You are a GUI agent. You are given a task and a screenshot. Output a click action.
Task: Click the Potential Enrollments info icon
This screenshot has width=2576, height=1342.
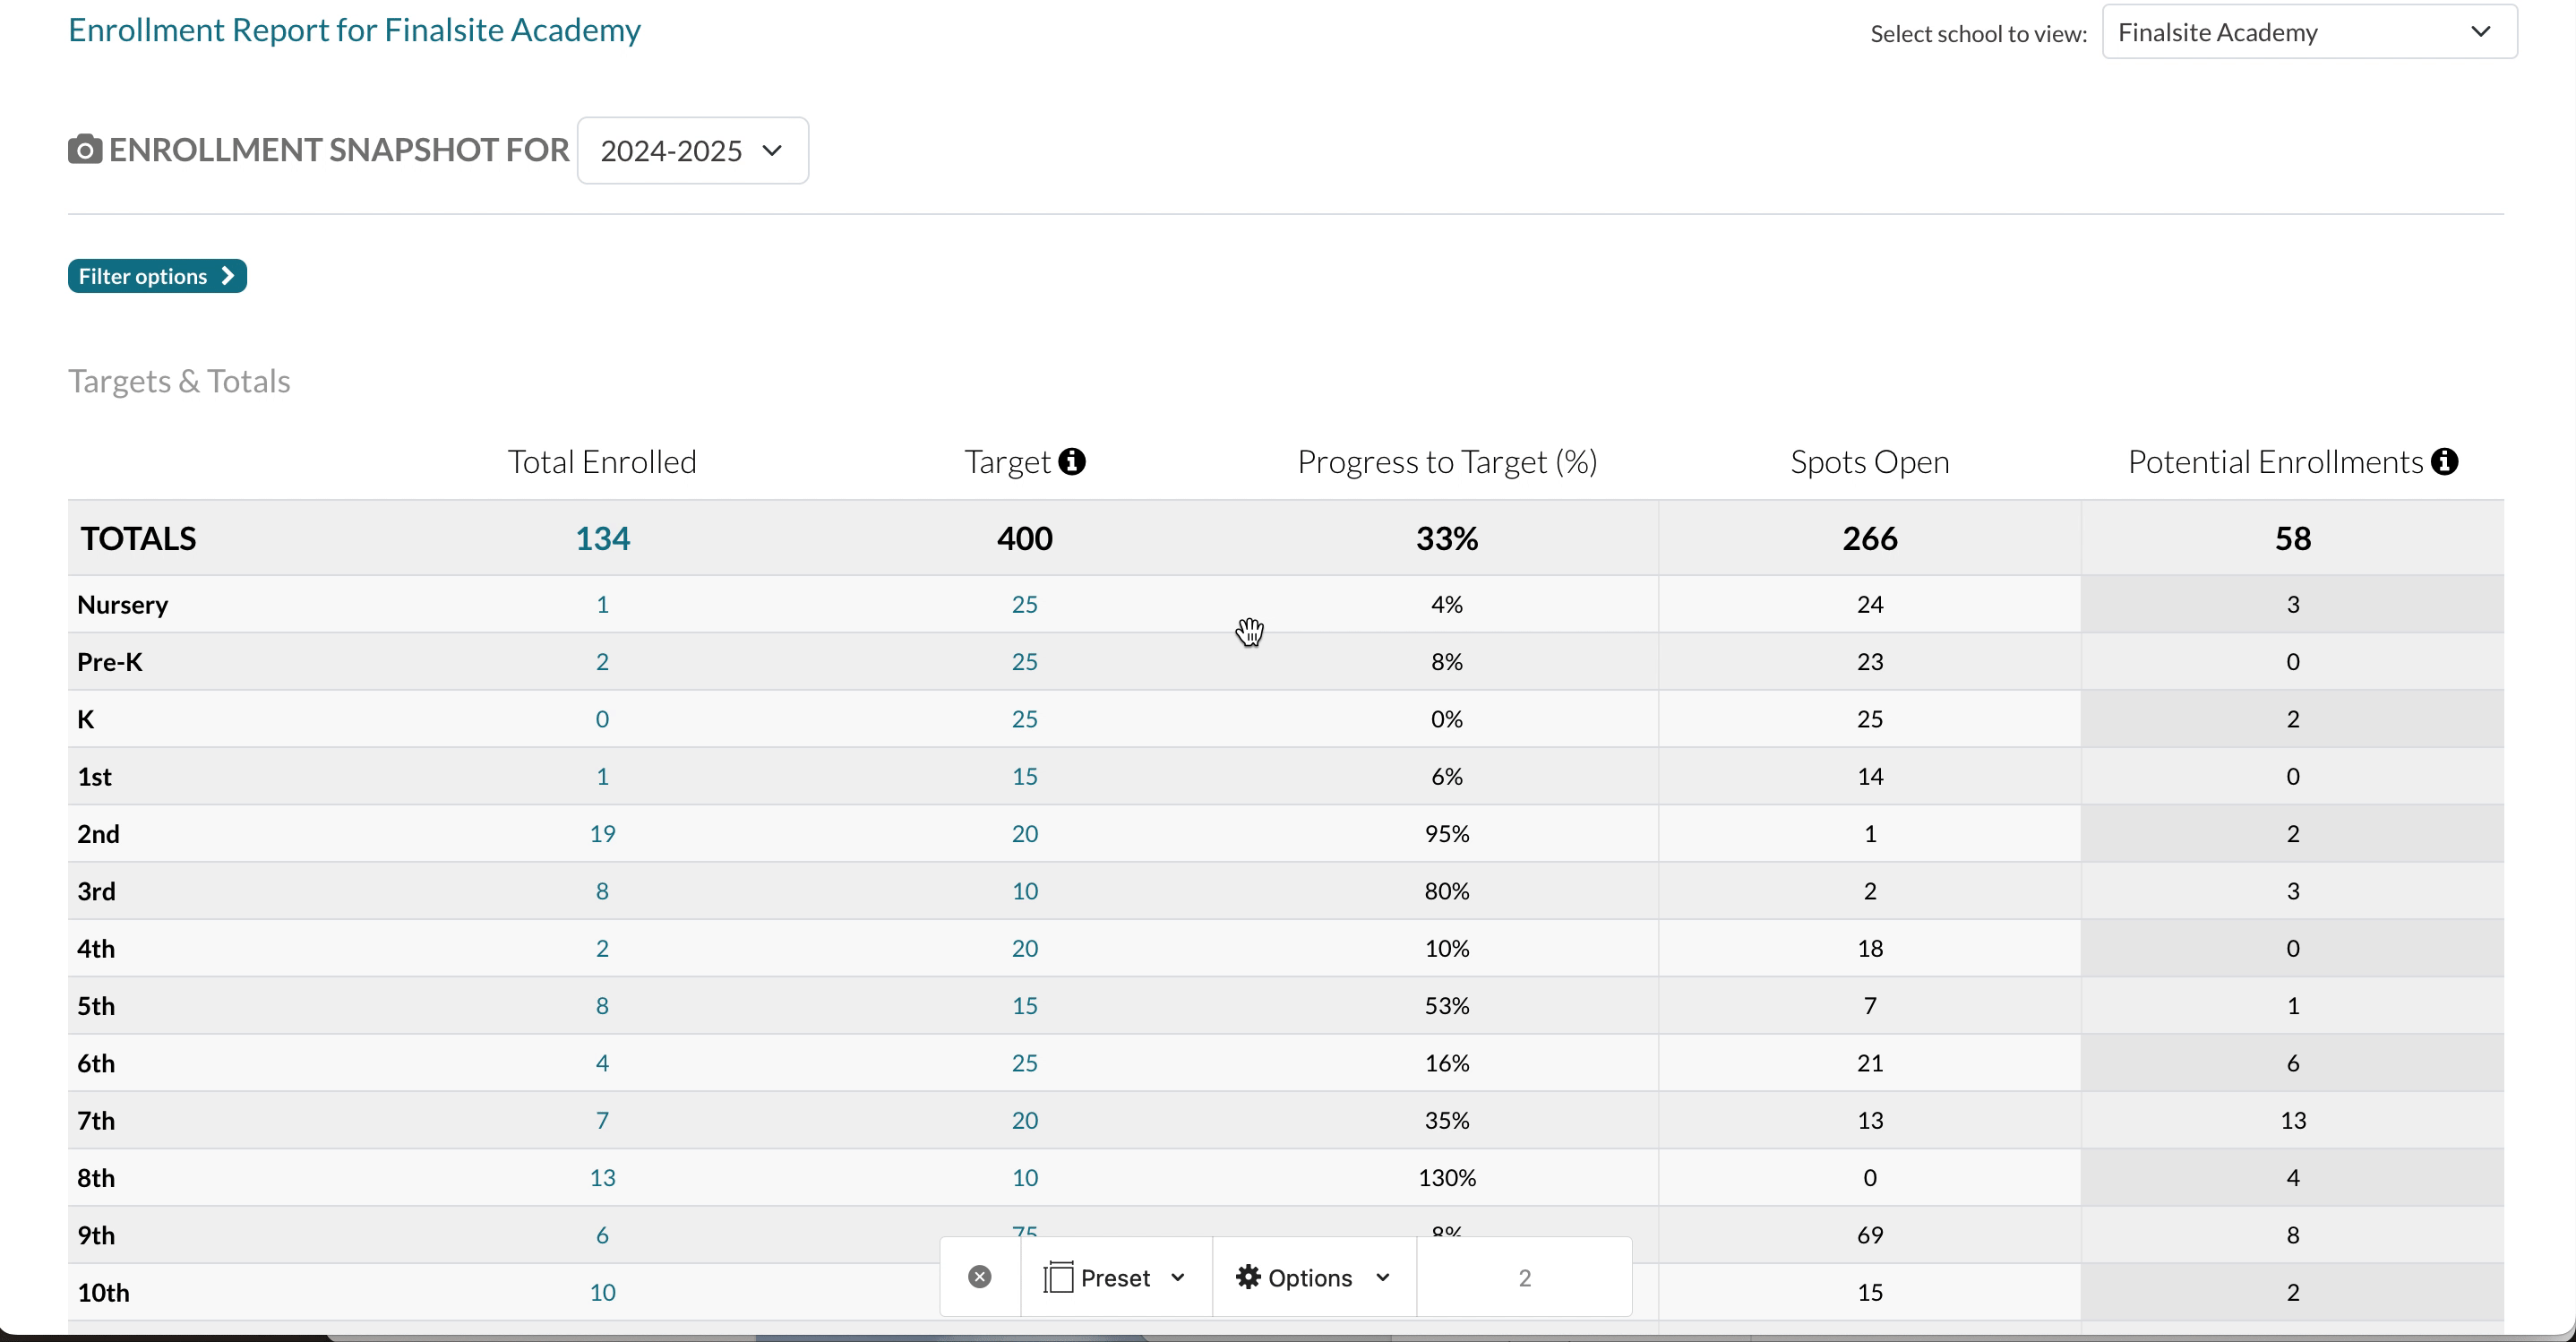pos(2445,462)
